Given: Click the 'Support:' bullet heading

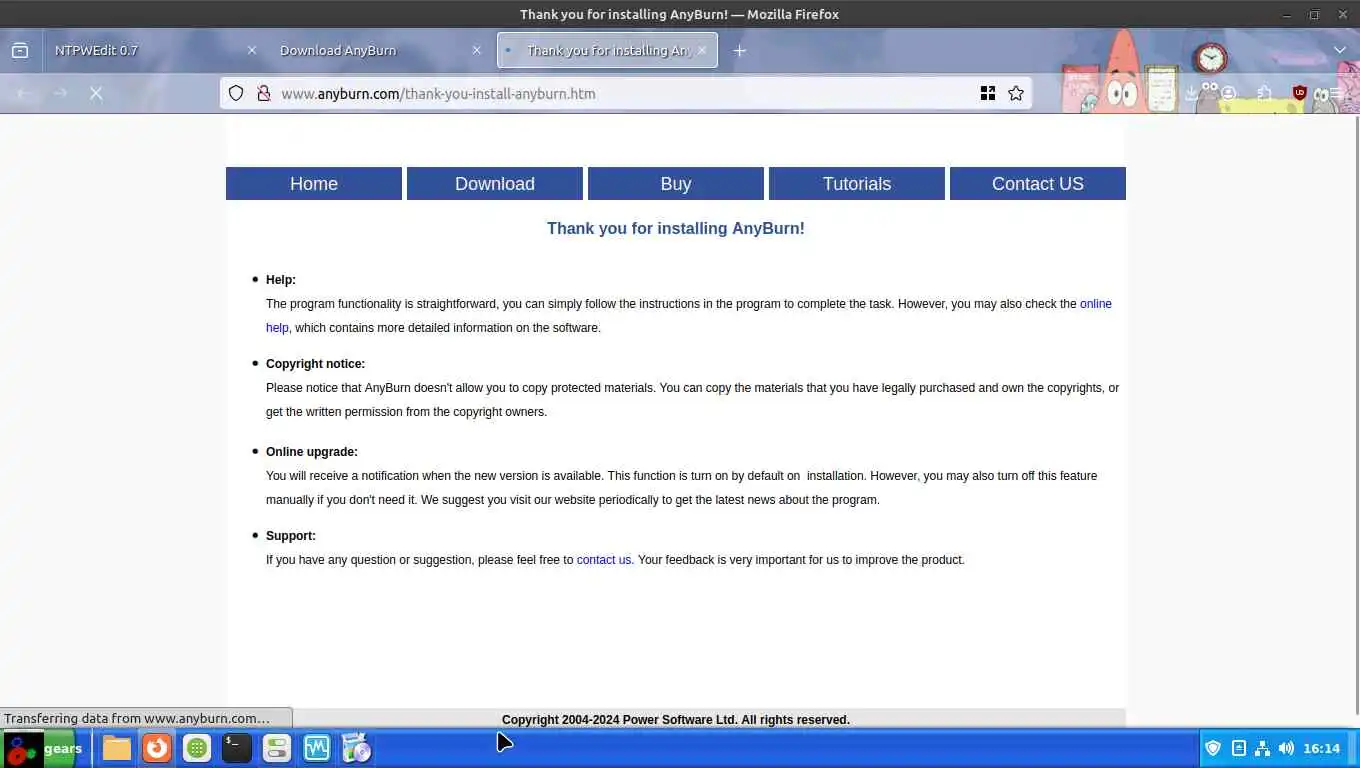Looking at the screenshot, I should pyautogui.click(x=291, y=536).
